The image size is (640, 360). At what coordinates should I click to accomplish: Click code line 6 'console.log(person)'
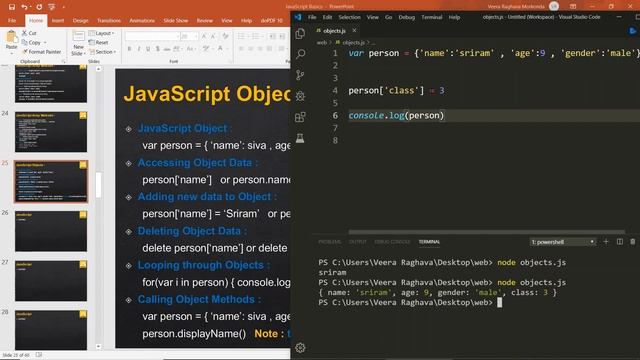396,116
